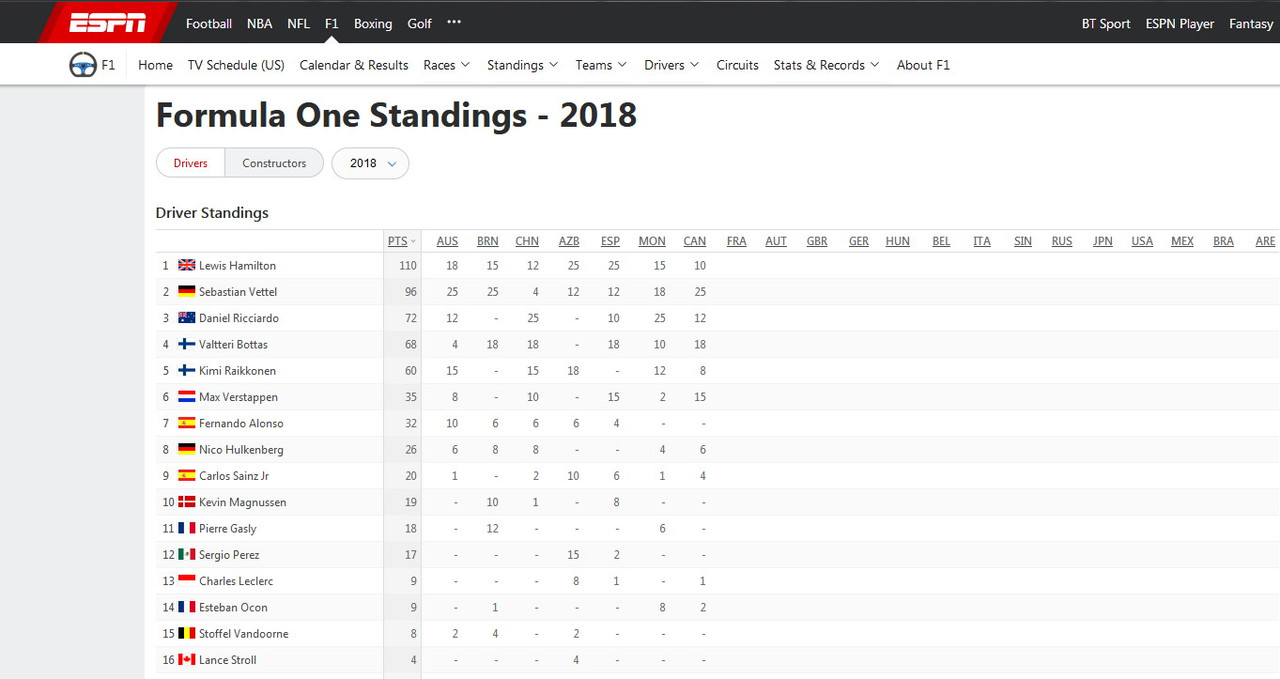The height and width of the screenshot is (679, 1280).
Task: Click Sergio Perez's Mexican flag icon
Action: pos(186,555)
